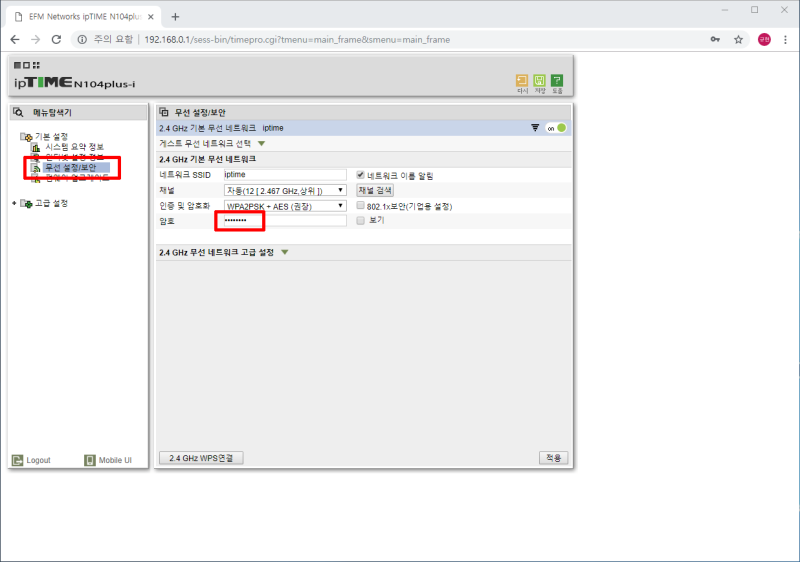Select the 무선 설정/보안 menu item

click(x=70, y=168)
